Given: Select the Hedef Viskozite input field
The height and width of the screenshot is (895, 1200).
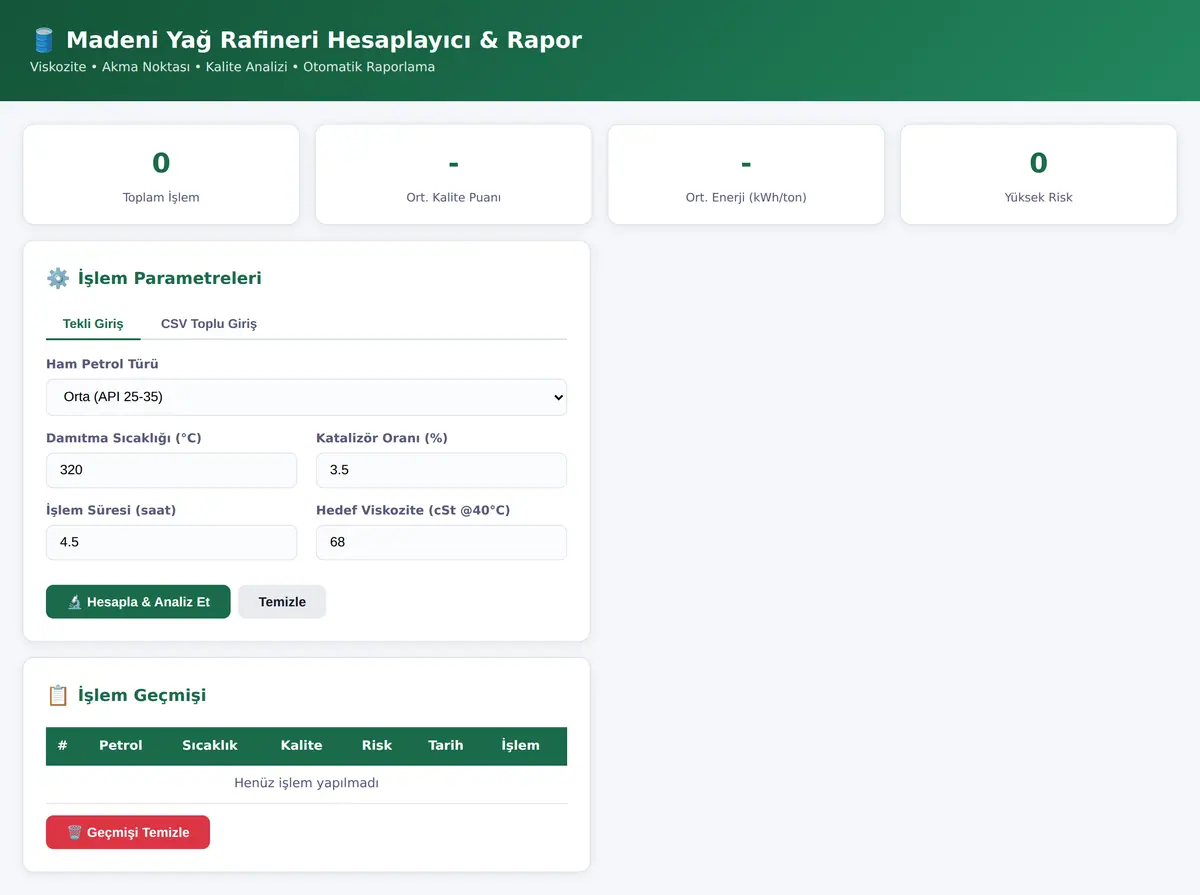Looking at the screenshot, I should point(441,542).
